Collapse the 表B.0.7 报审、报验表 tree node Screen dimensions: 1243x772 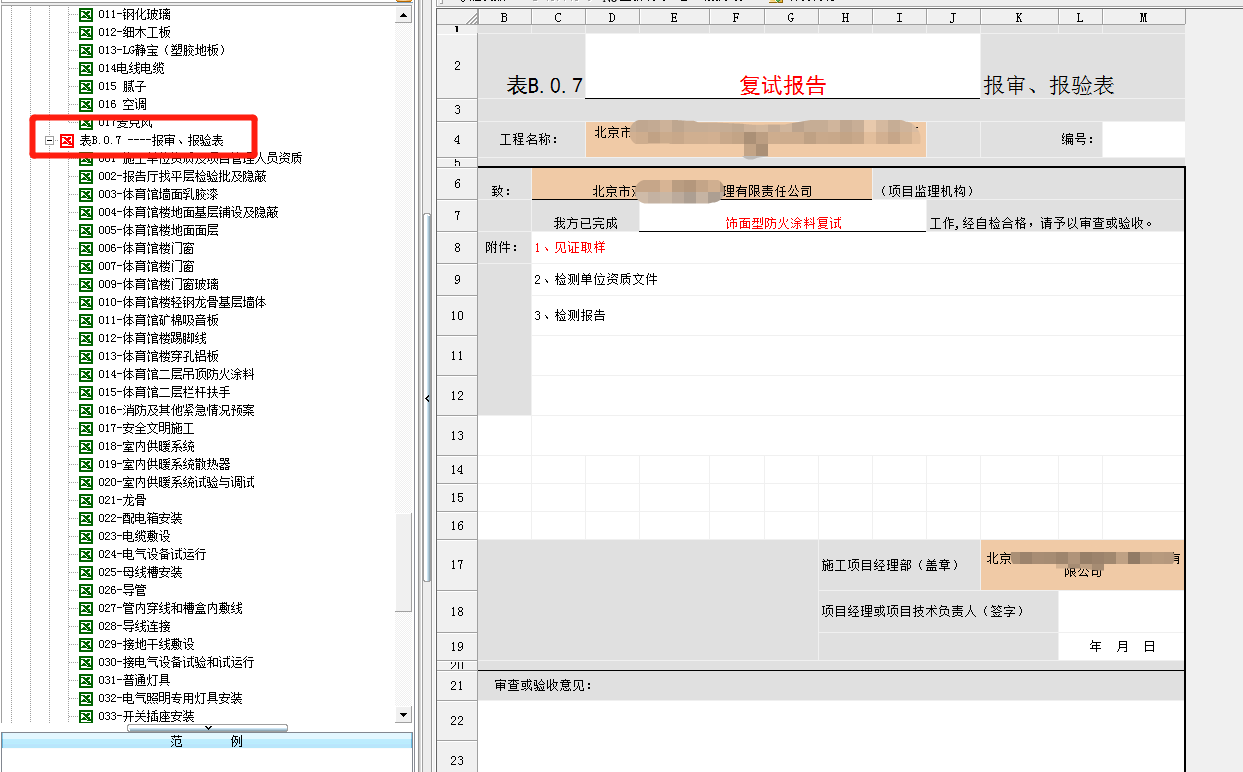(48, 141)
